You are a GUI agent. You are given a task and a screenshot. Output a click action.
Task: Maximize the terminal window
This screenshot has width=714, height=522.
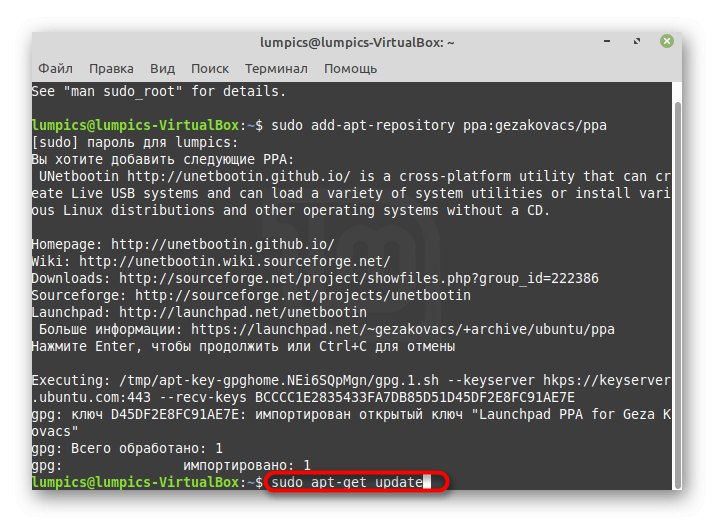coord(637,41)
